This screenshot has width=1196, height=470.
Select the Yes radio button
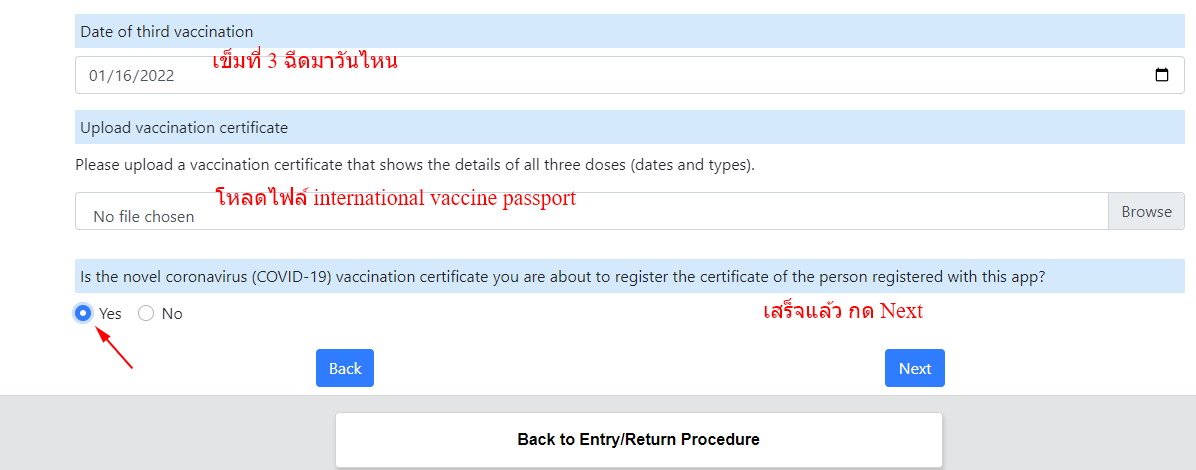click(x=83, y=313)
